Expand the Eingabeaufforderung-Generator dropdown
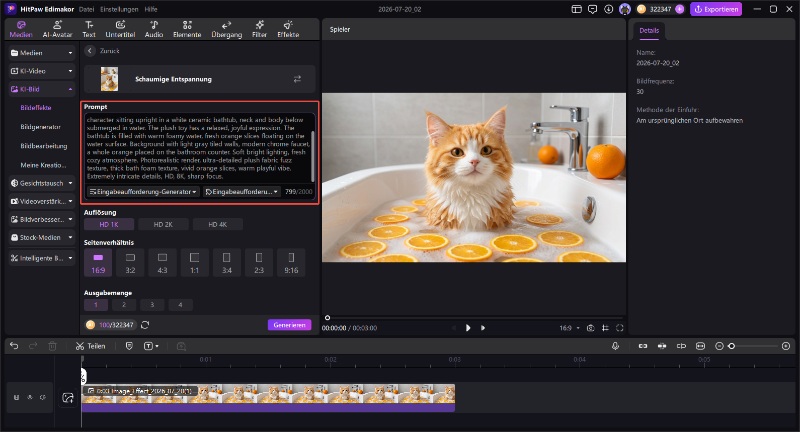The image size is (800, 432). 142,192
